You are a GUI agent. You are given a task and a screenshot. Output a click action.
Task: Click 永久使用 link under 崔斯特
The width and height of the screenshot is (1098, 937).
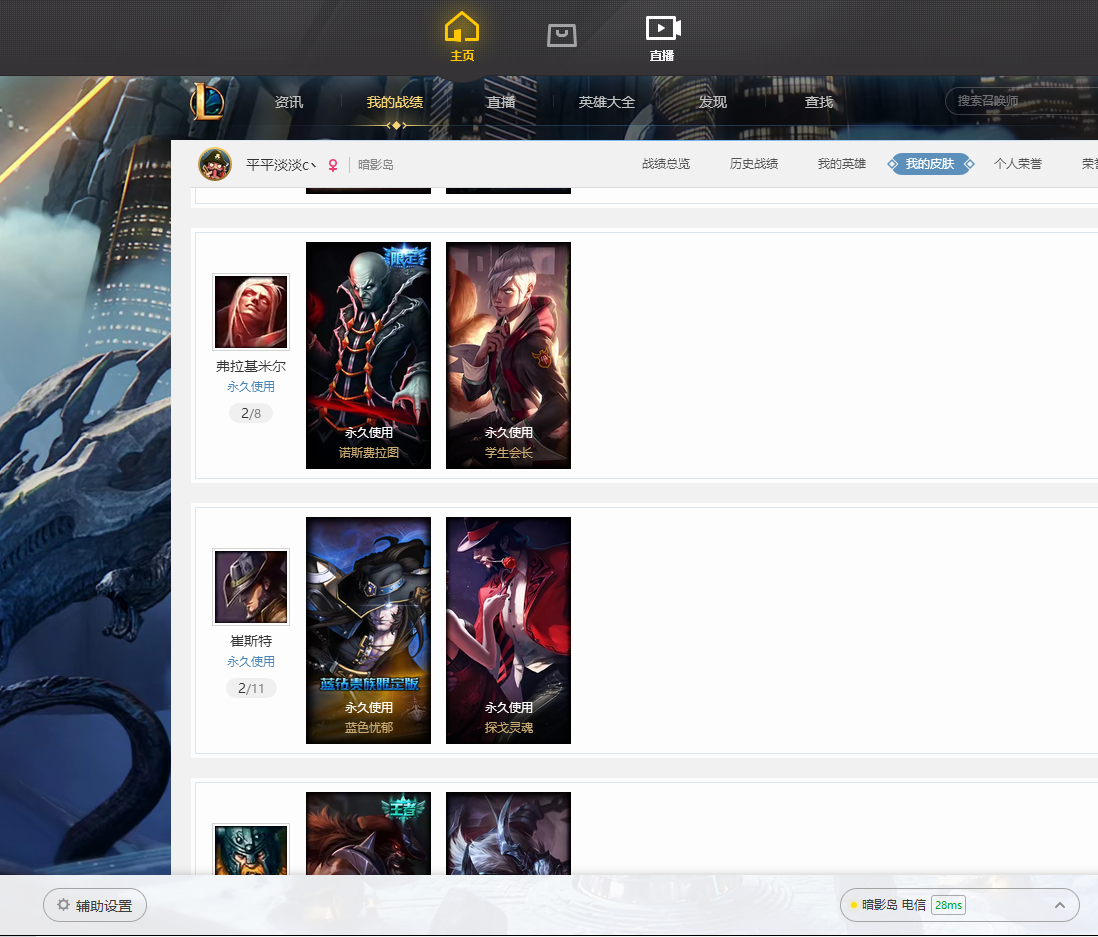[x=251, y=662]
